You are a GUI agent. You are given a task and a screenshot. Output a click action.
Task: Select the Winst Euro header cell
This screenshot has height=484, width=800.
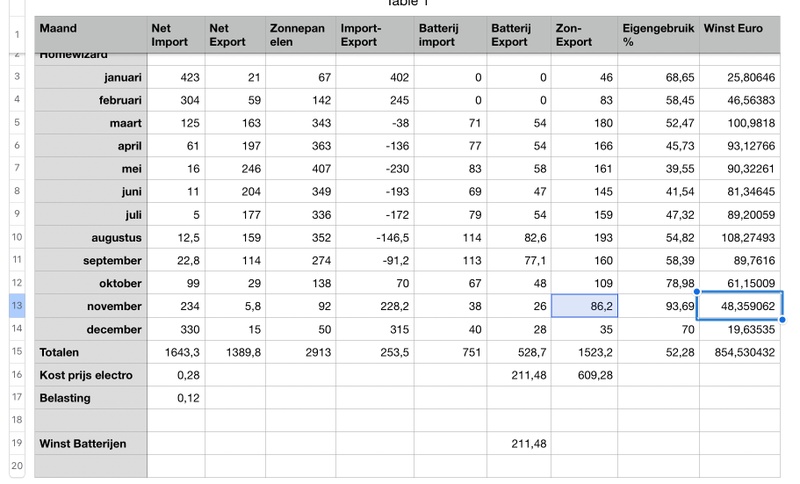740,35
